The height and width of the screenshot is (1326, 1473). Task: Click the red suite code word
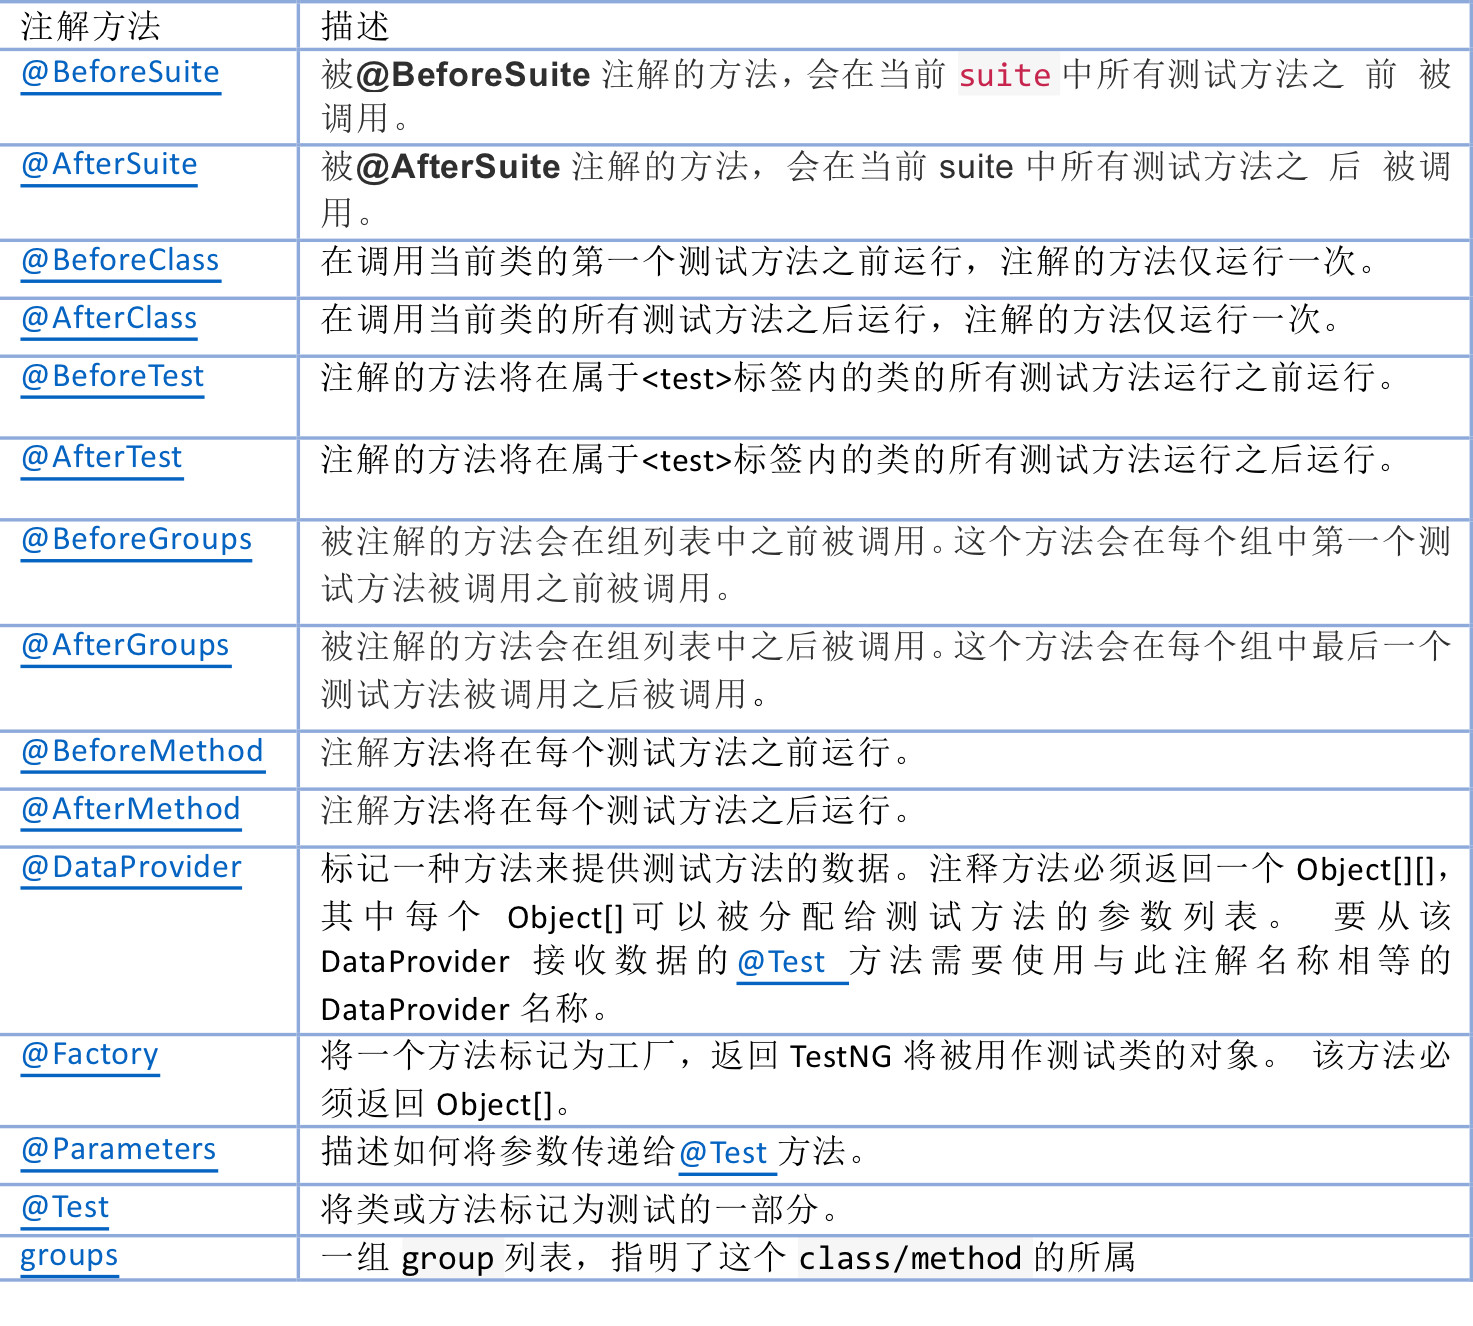click(x=1005, y=75)
